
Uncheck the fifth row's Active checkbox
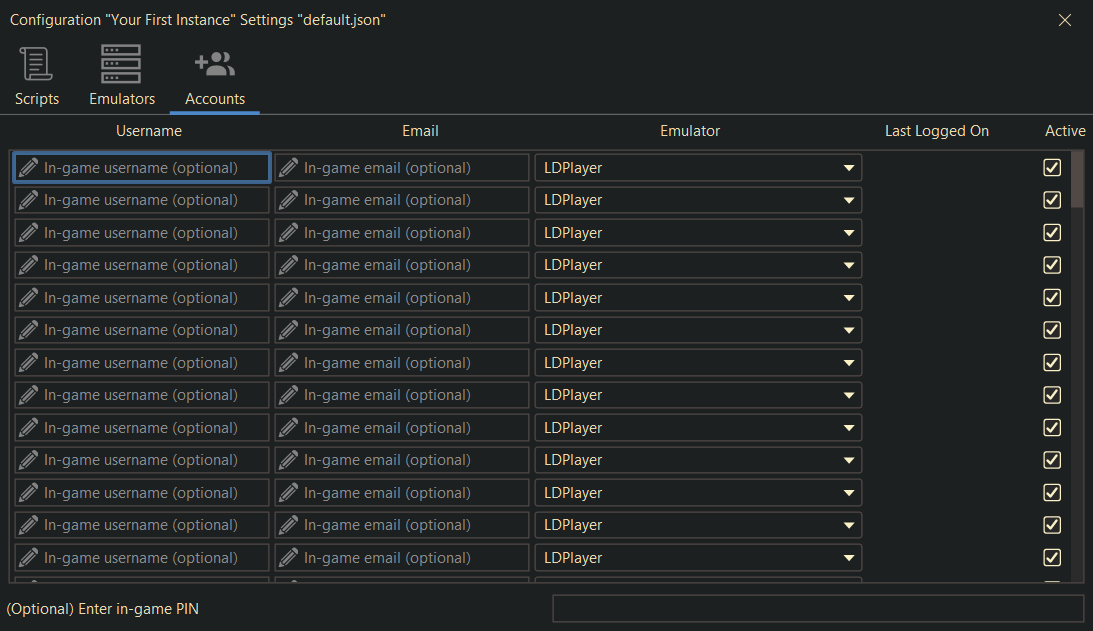1052,298
